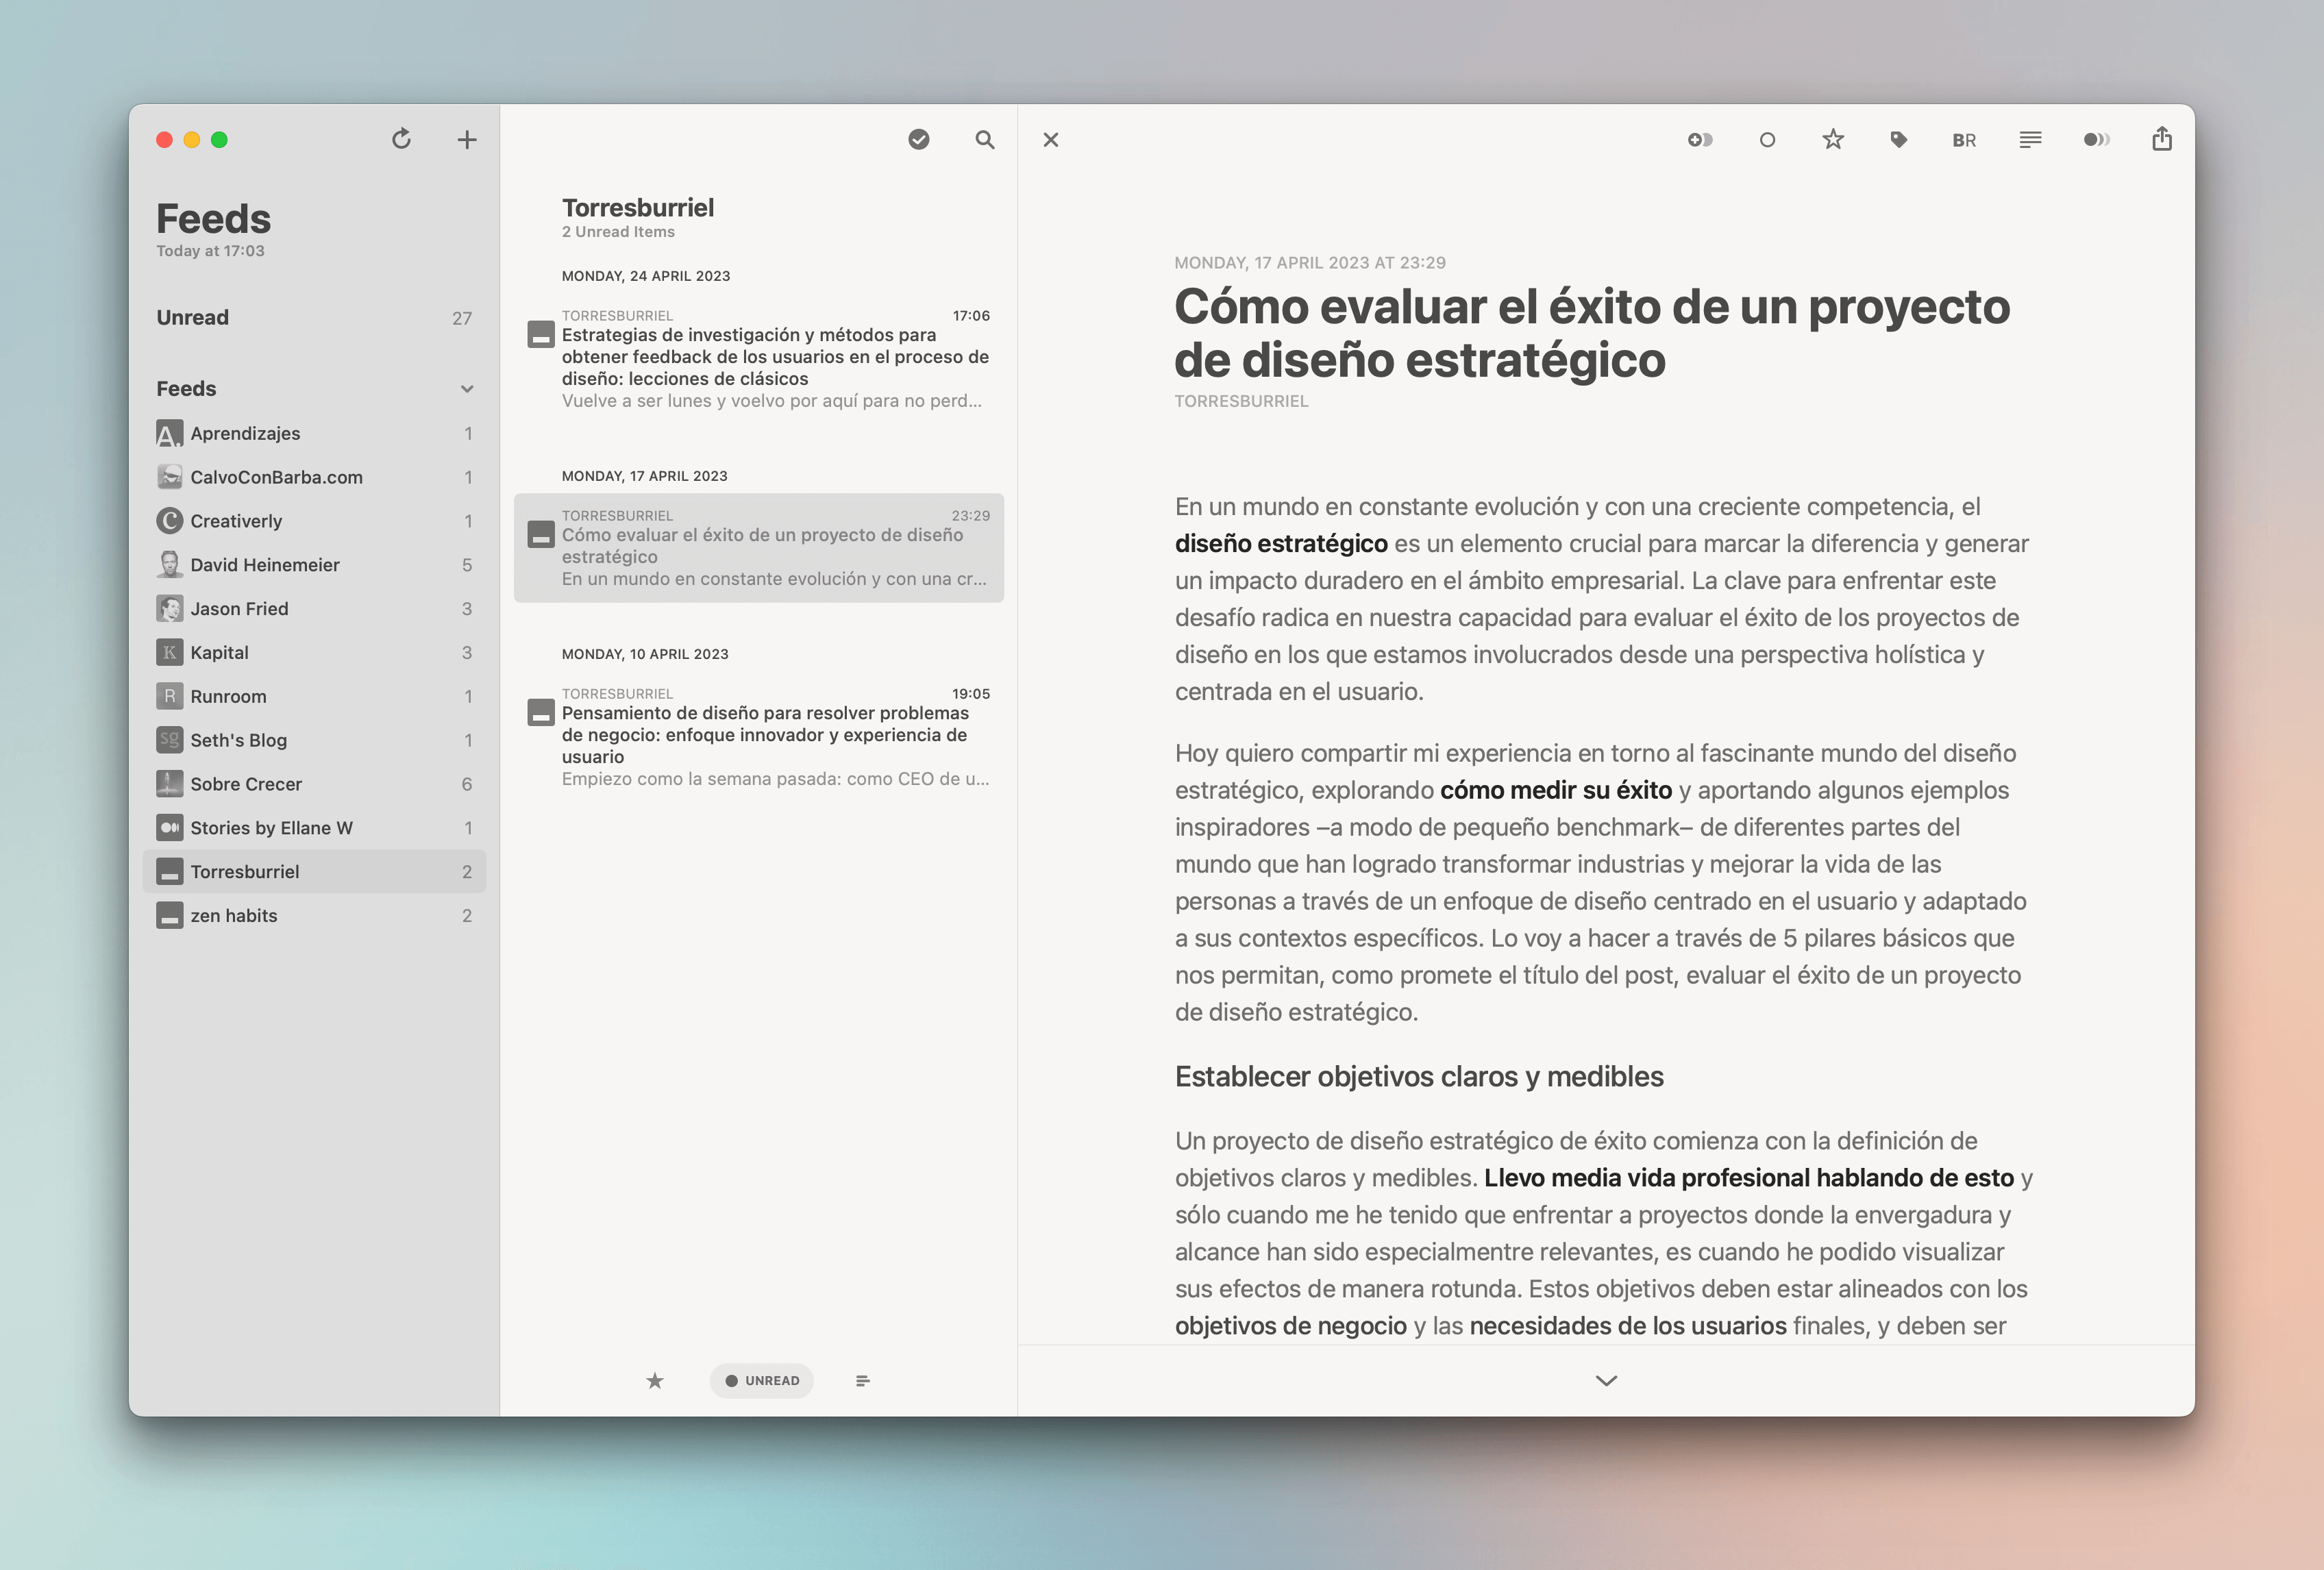Search within the Torresburriel feed
Image resolution: width=2324 pixels, height=1570 pixels.
point(985,140)
